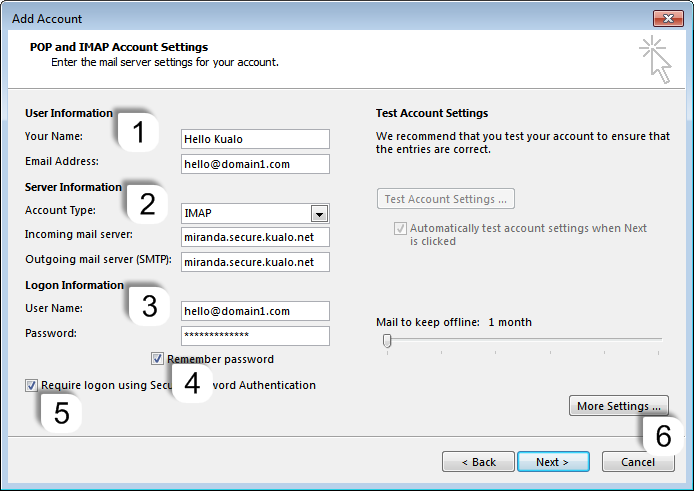The height and width of the screenshot is (491, 694).
Task: Click the 'Mail to keep offline:' label
Action: tap(428, 322)
